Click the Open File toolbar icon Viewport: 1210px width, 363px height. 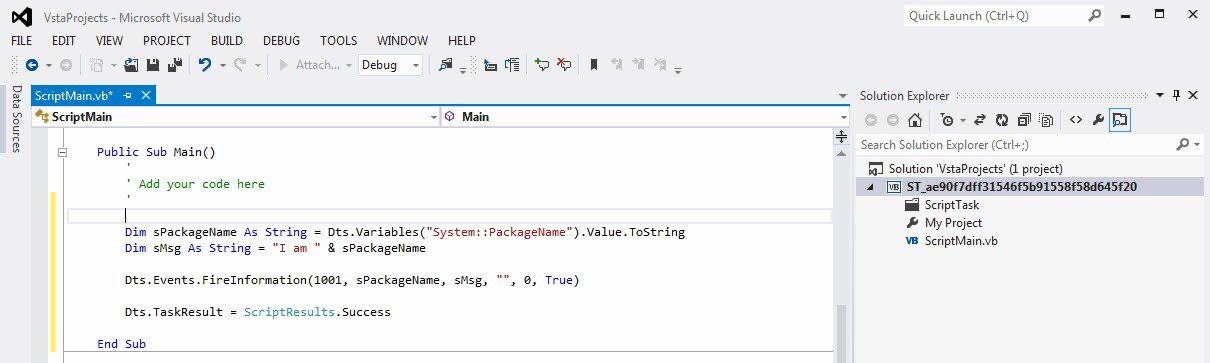[x=131, y=65]
